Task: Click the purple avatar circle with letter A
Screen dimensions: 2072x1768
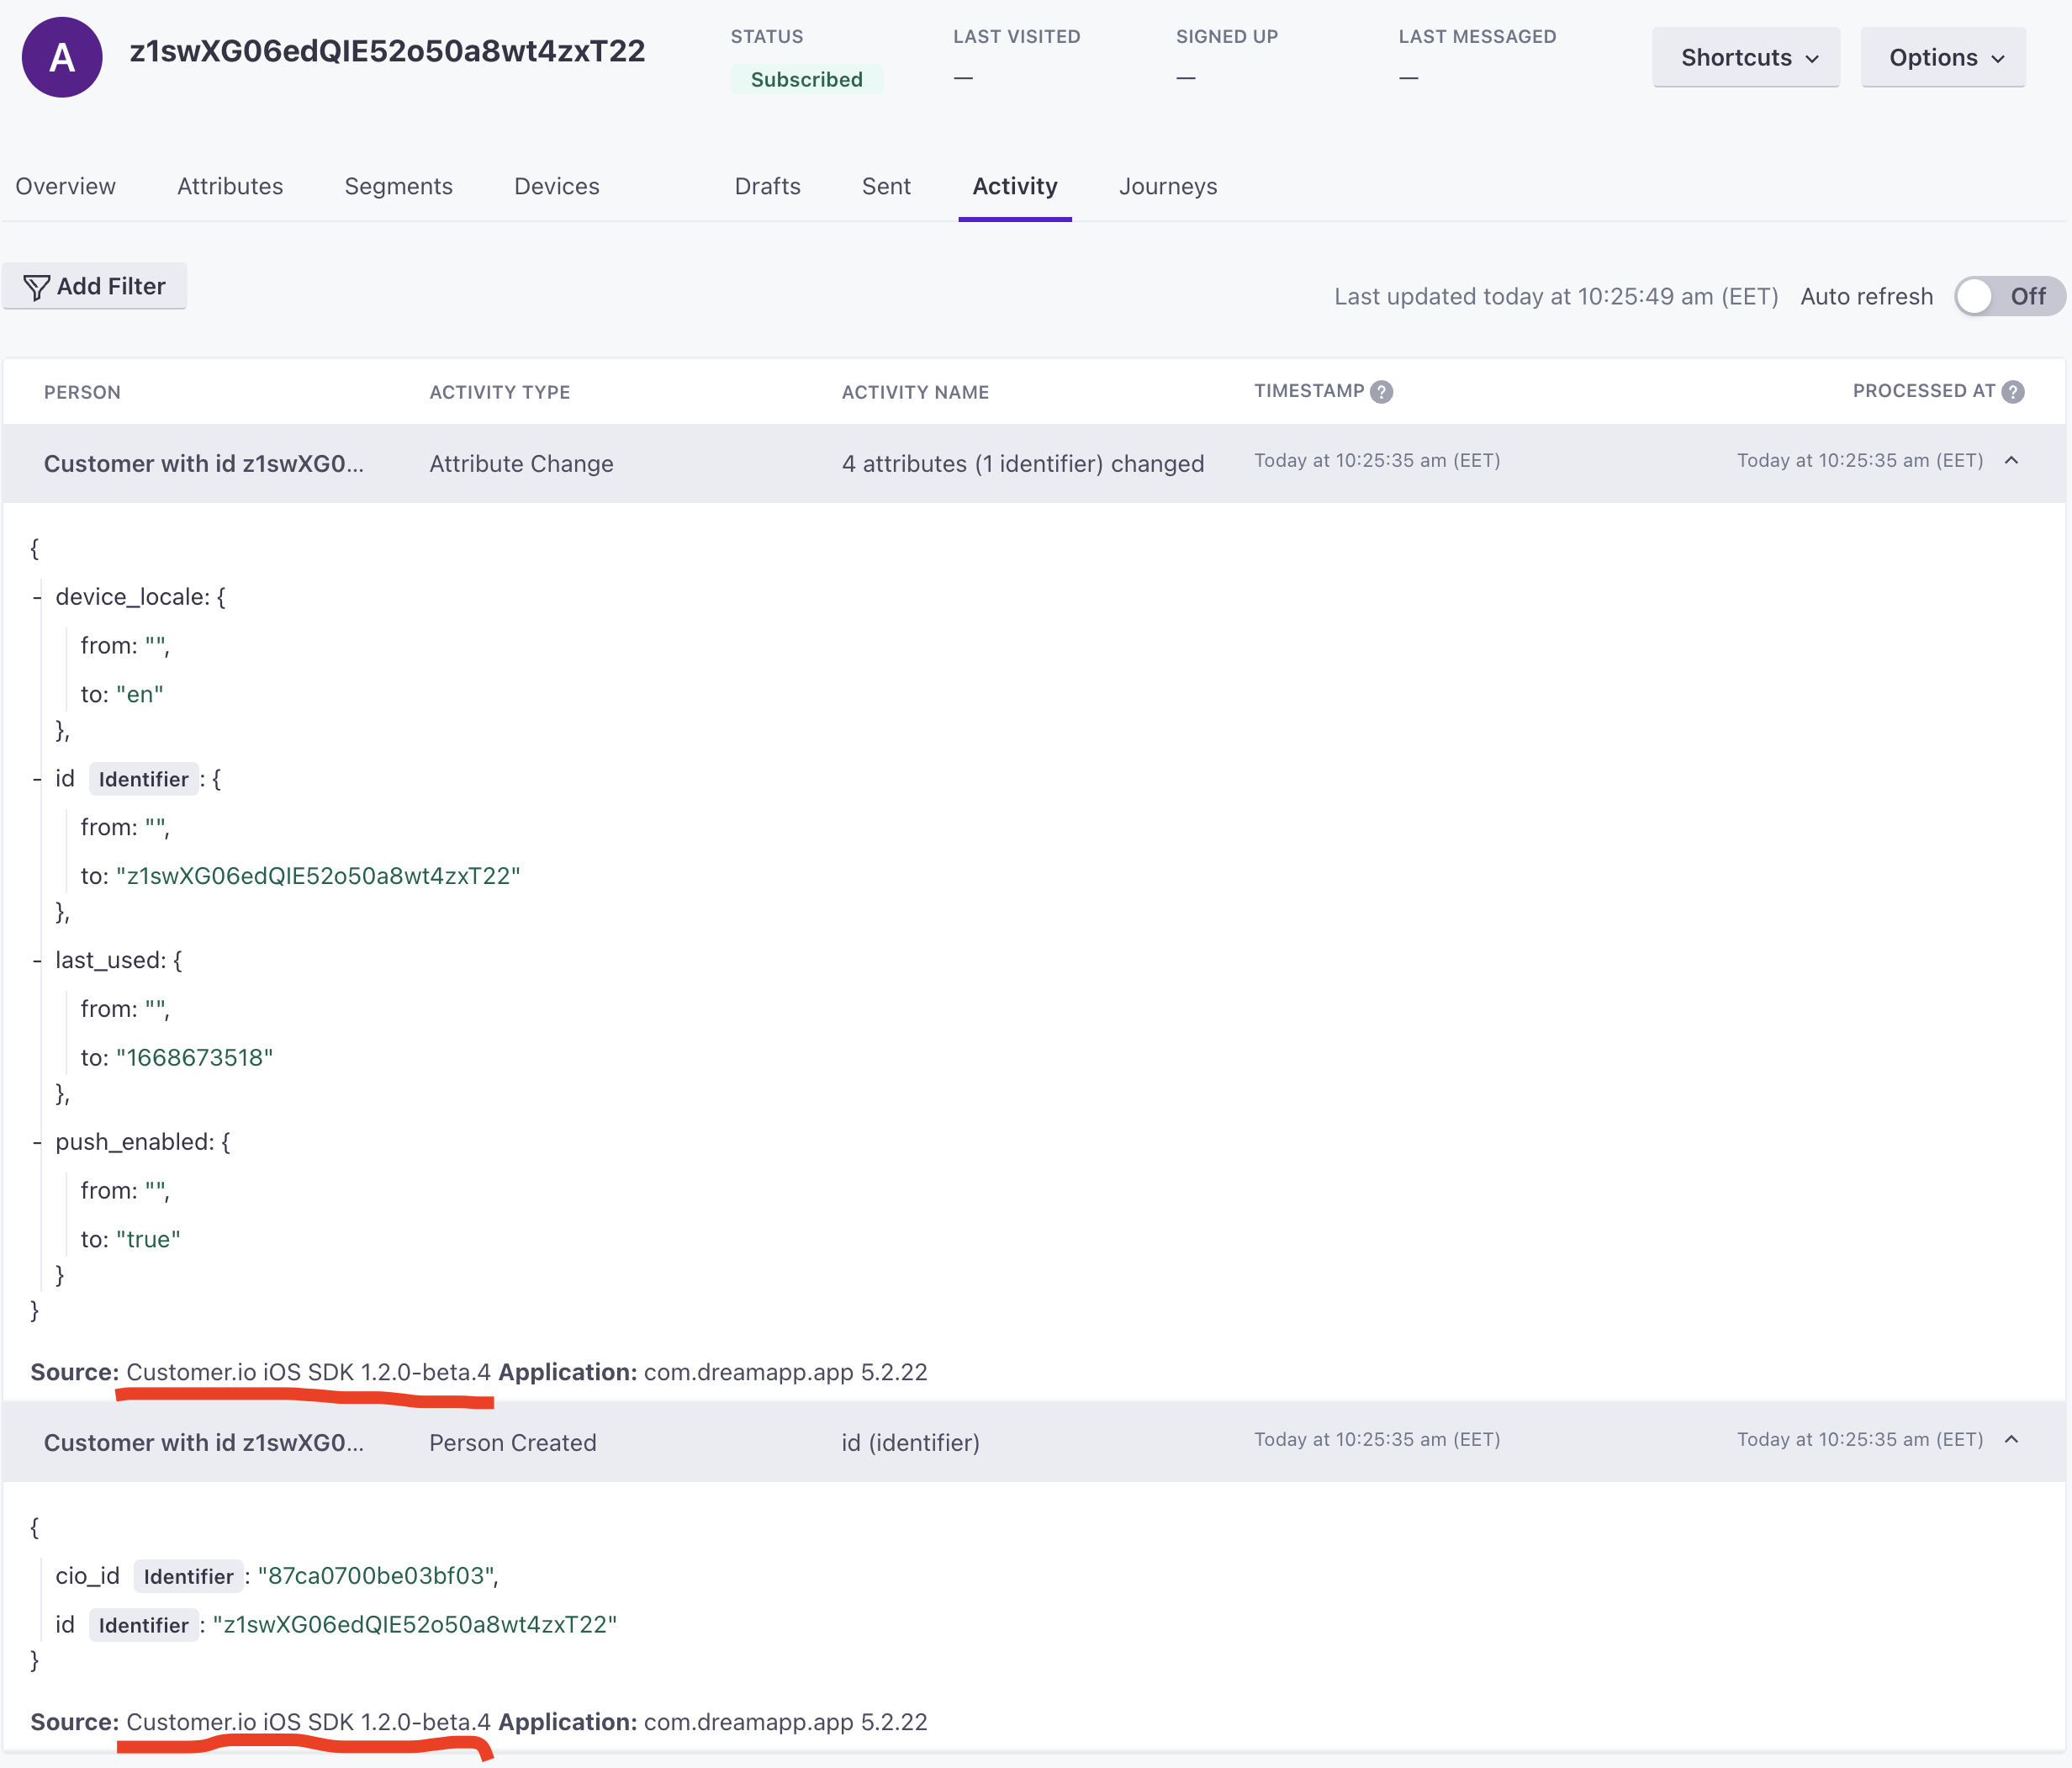Action: 62,57
